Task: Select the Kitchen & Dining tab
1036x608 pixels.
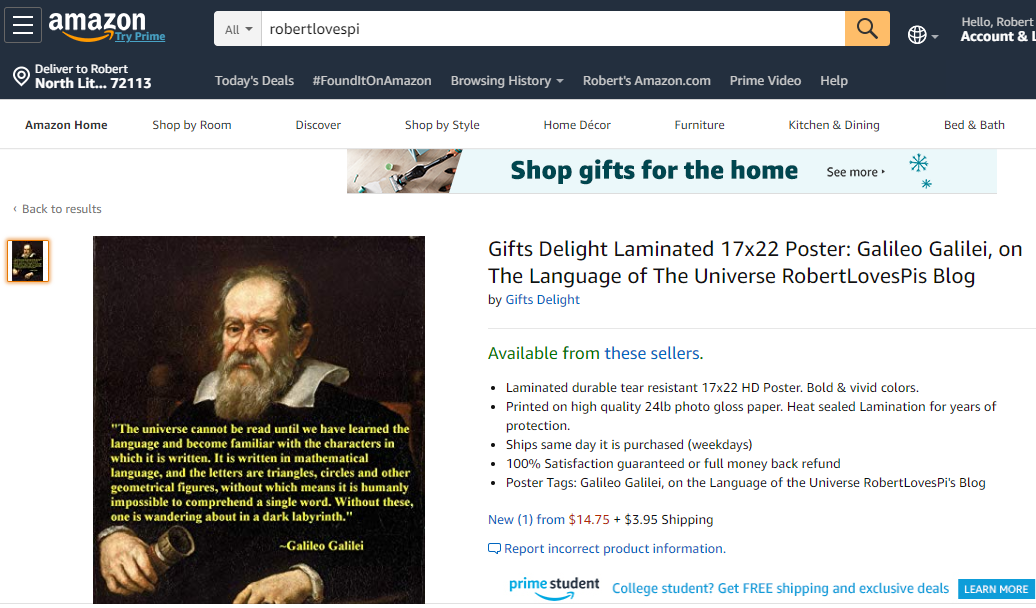Action: click(834, 125)
